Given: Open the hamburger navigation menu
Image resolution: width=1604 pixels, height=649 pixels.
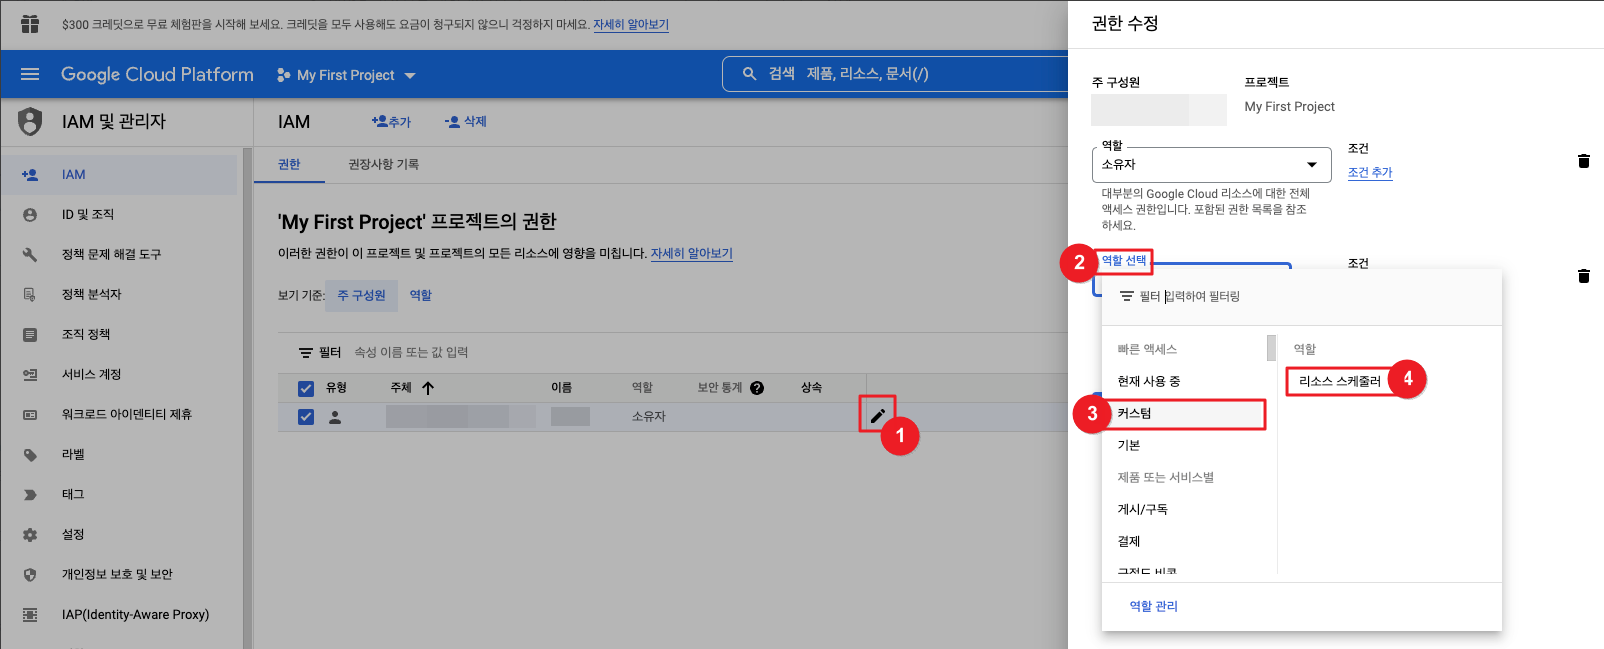Looking at the screenshot, I should click(x=30, y=74).
